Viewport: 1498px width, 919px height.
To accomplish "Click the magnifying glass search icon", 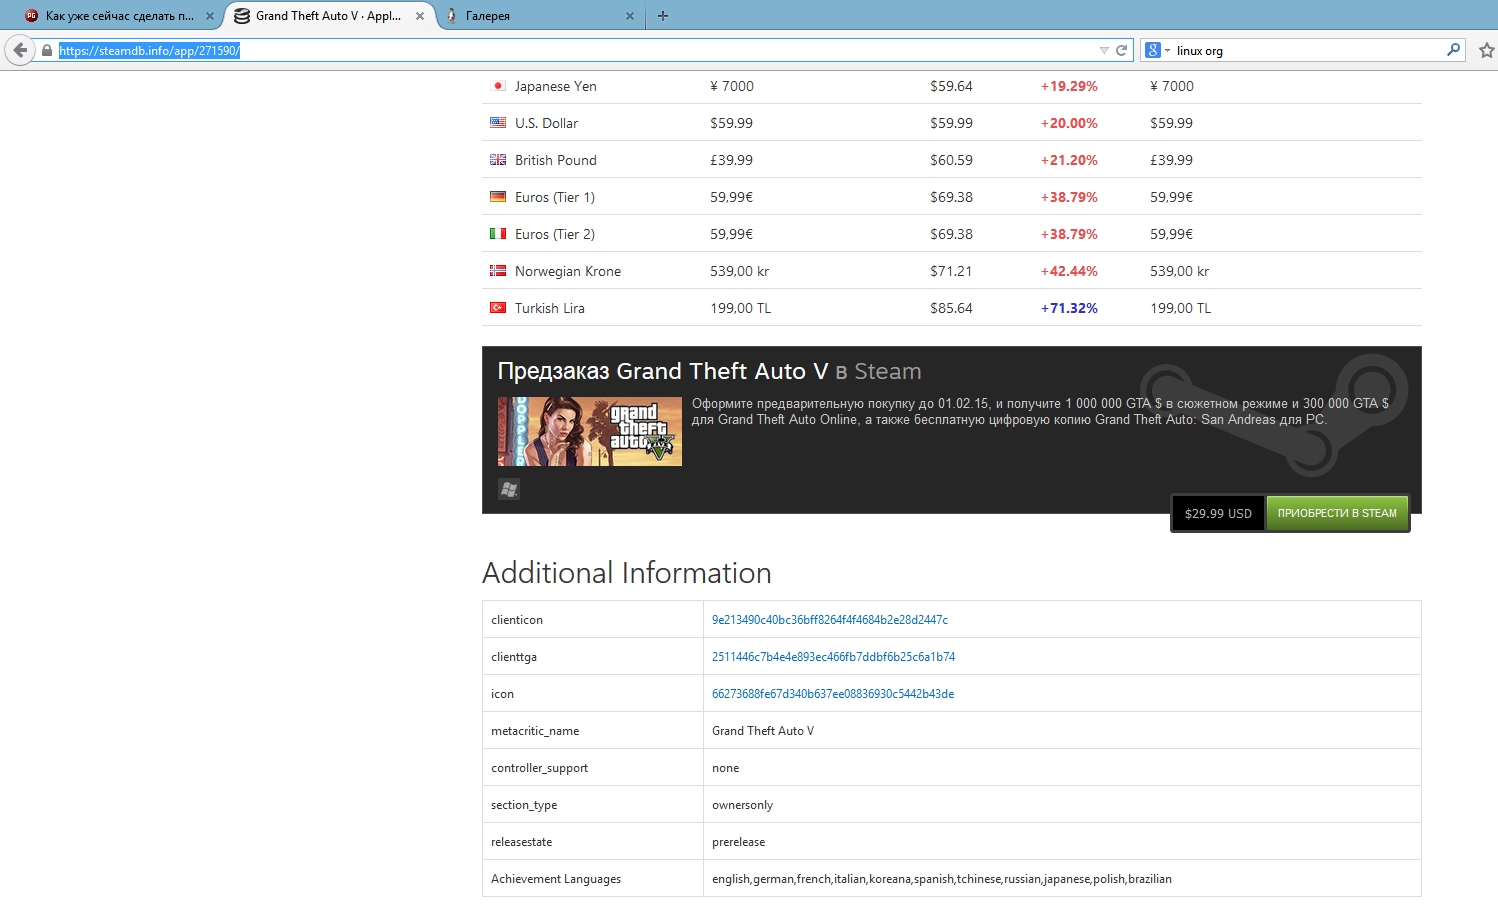I will pos(1454,49).
